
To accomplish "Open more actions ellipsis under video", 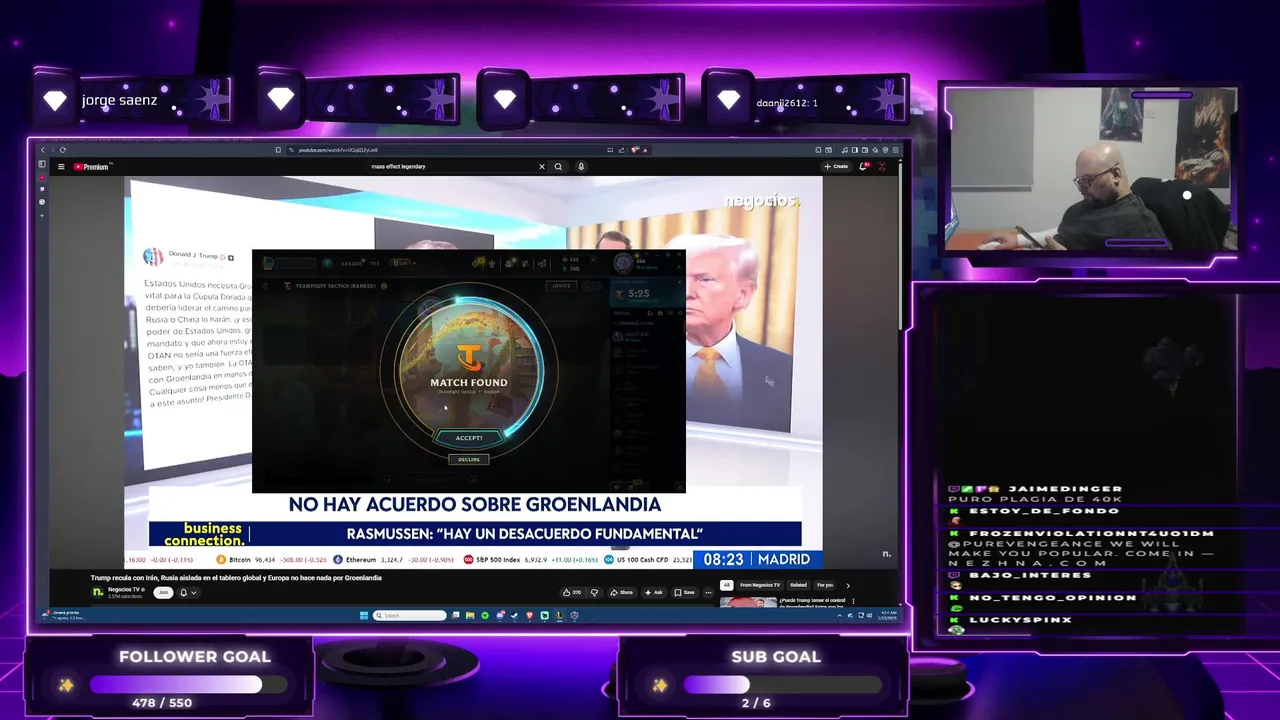I will pos(708,592).
